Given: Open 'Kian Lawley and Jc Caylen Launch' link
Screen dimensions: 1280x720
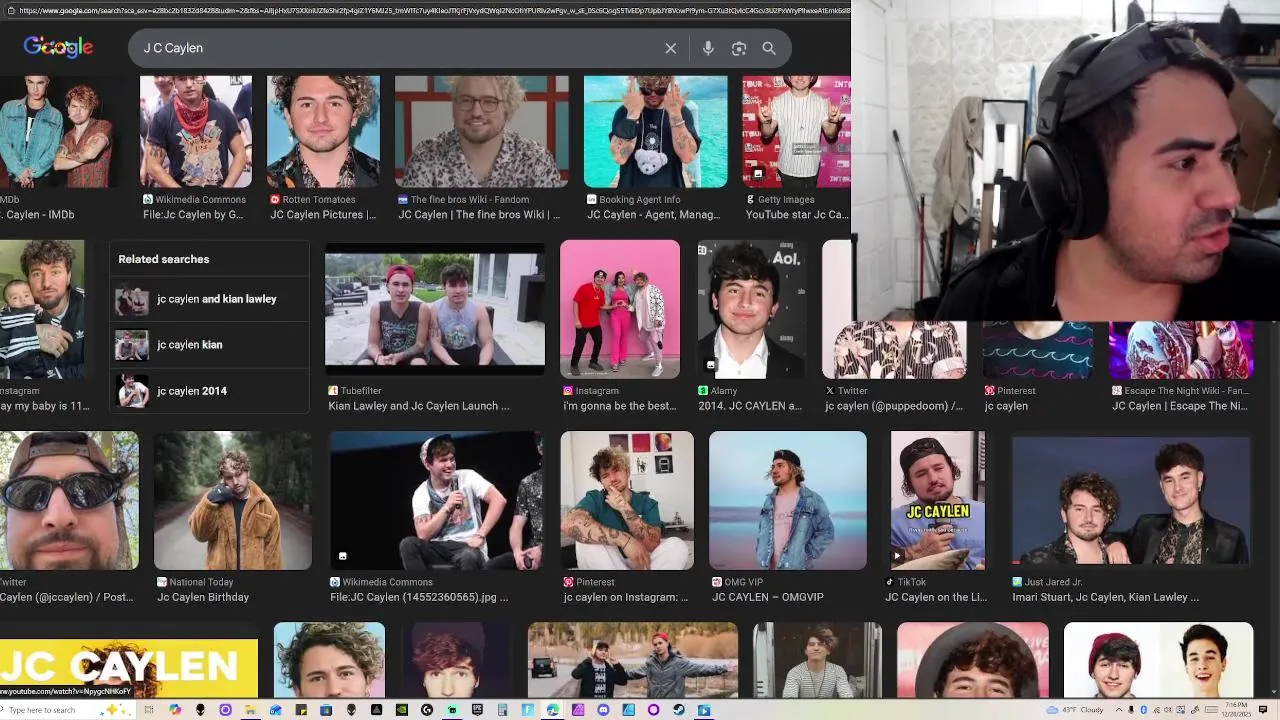Looking at the screenshot, I should coord(419,406).
